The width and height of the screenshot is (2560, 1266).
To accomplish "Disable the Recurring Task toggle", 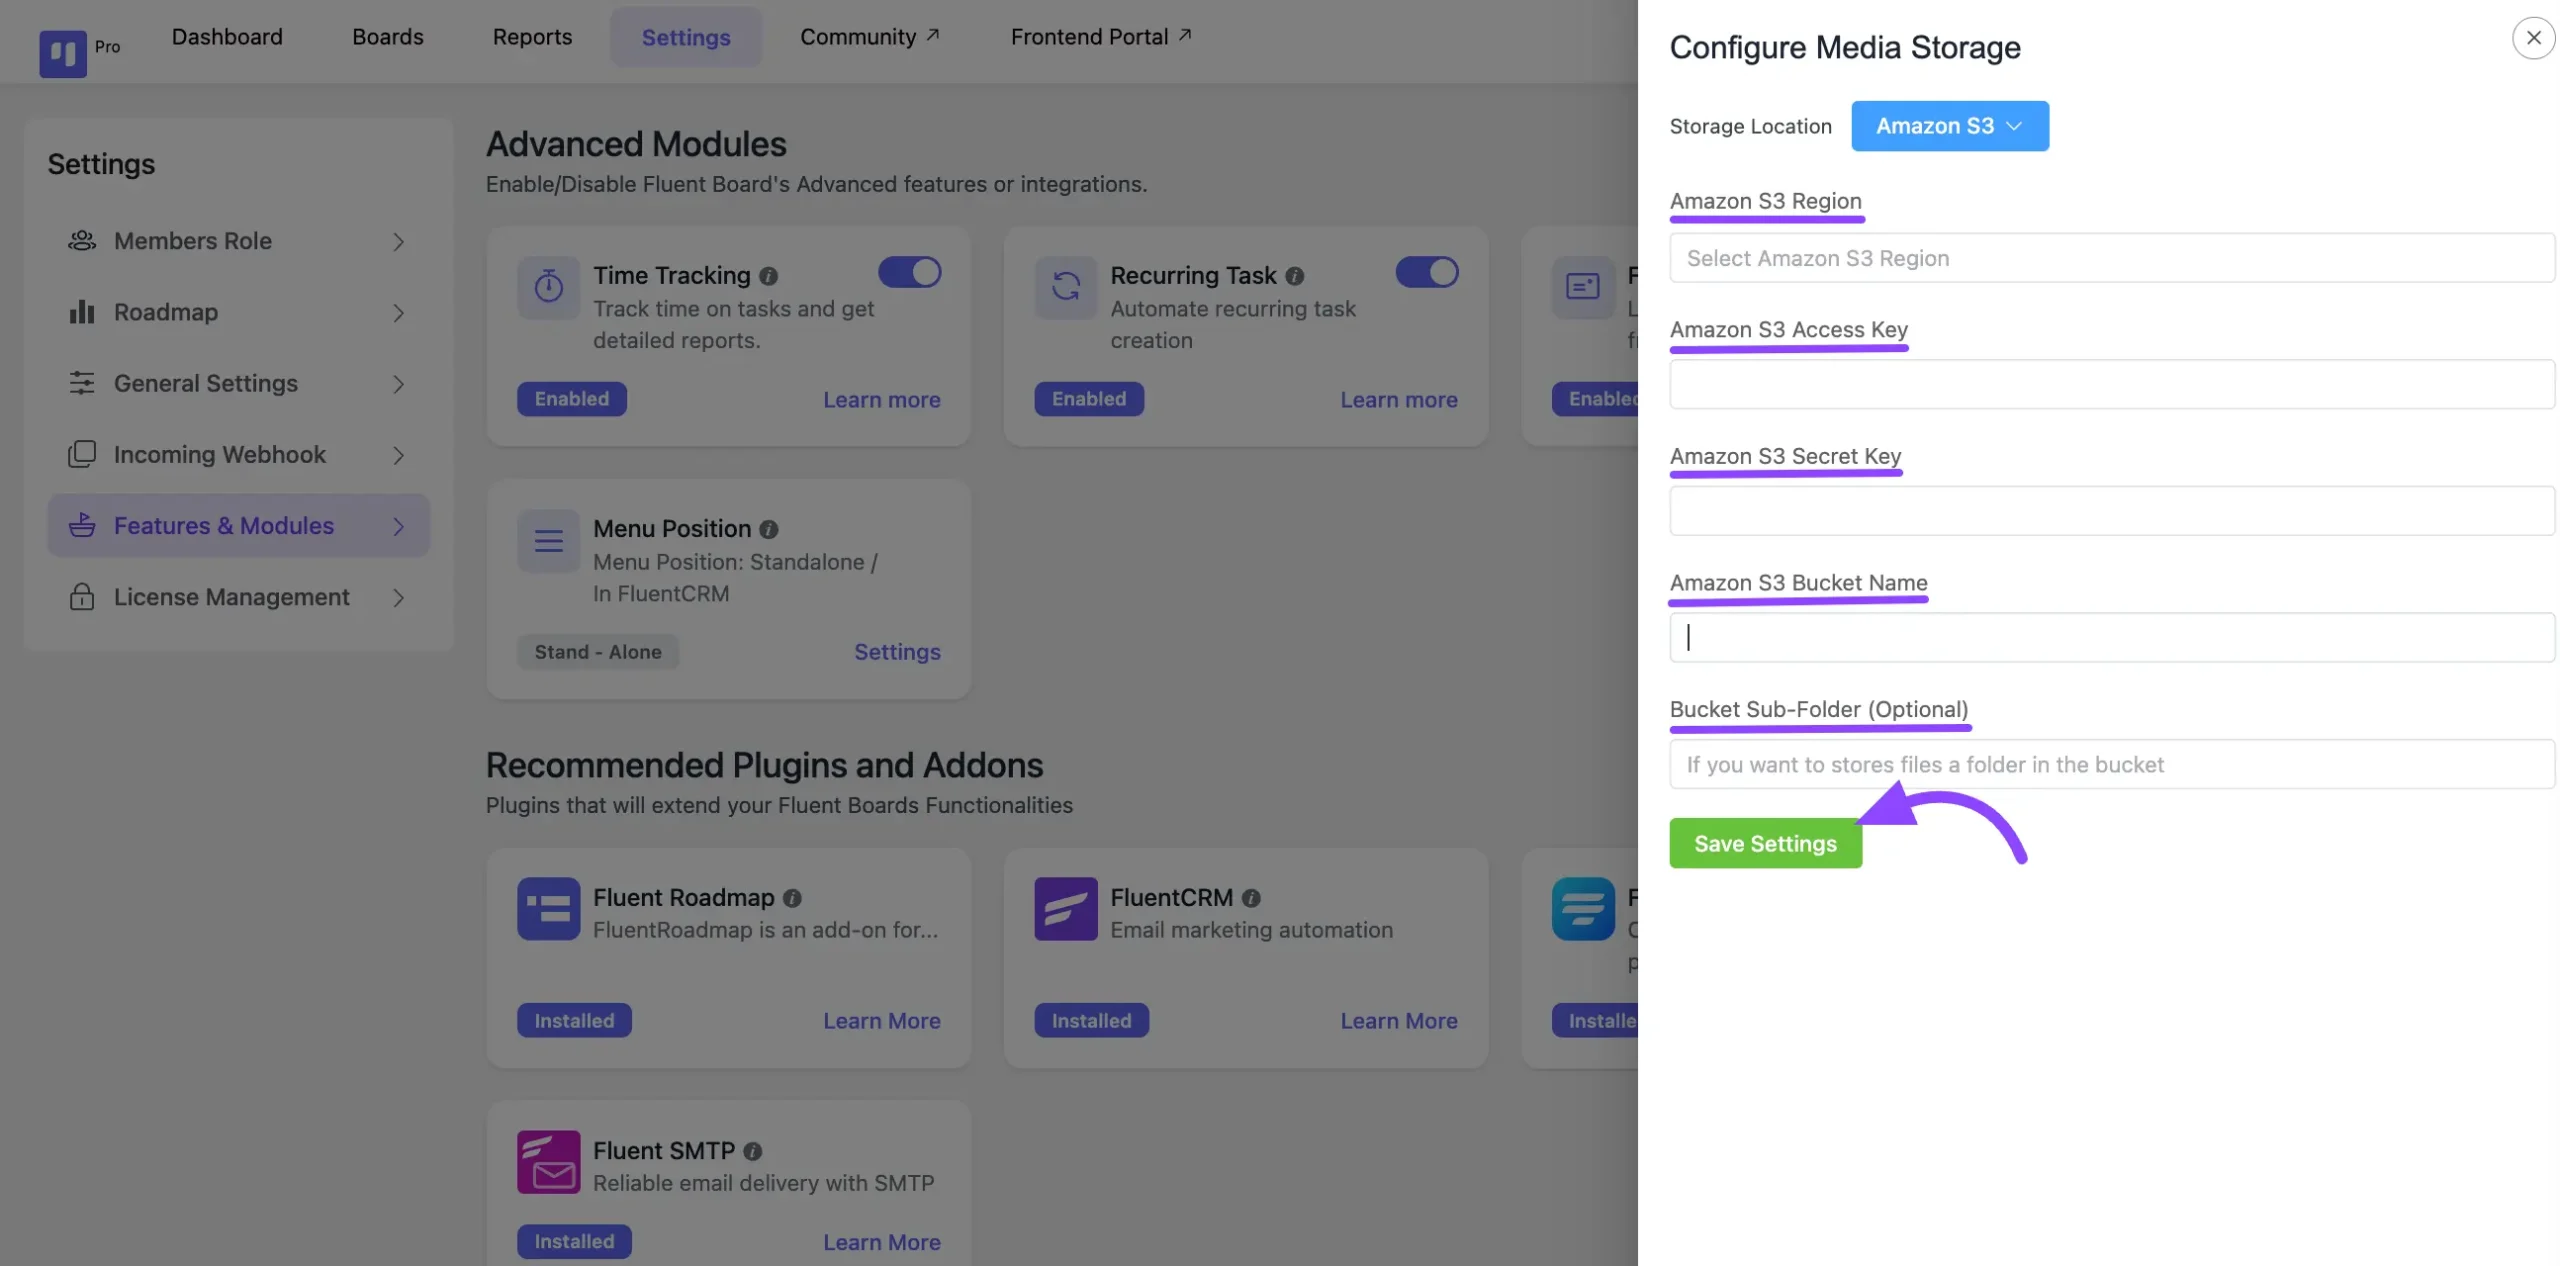I will [x=1426, y=272].
